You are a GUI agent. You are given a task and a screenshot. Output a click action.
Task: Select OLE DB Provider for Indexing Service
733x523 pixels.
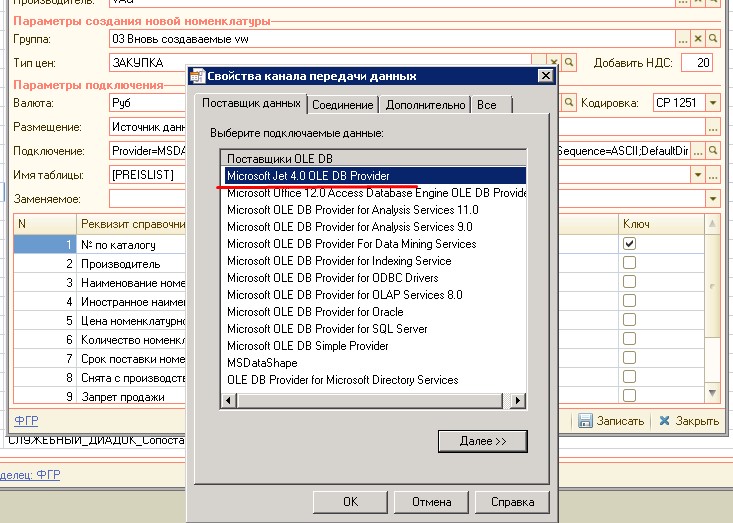click(x=339, y=261)
